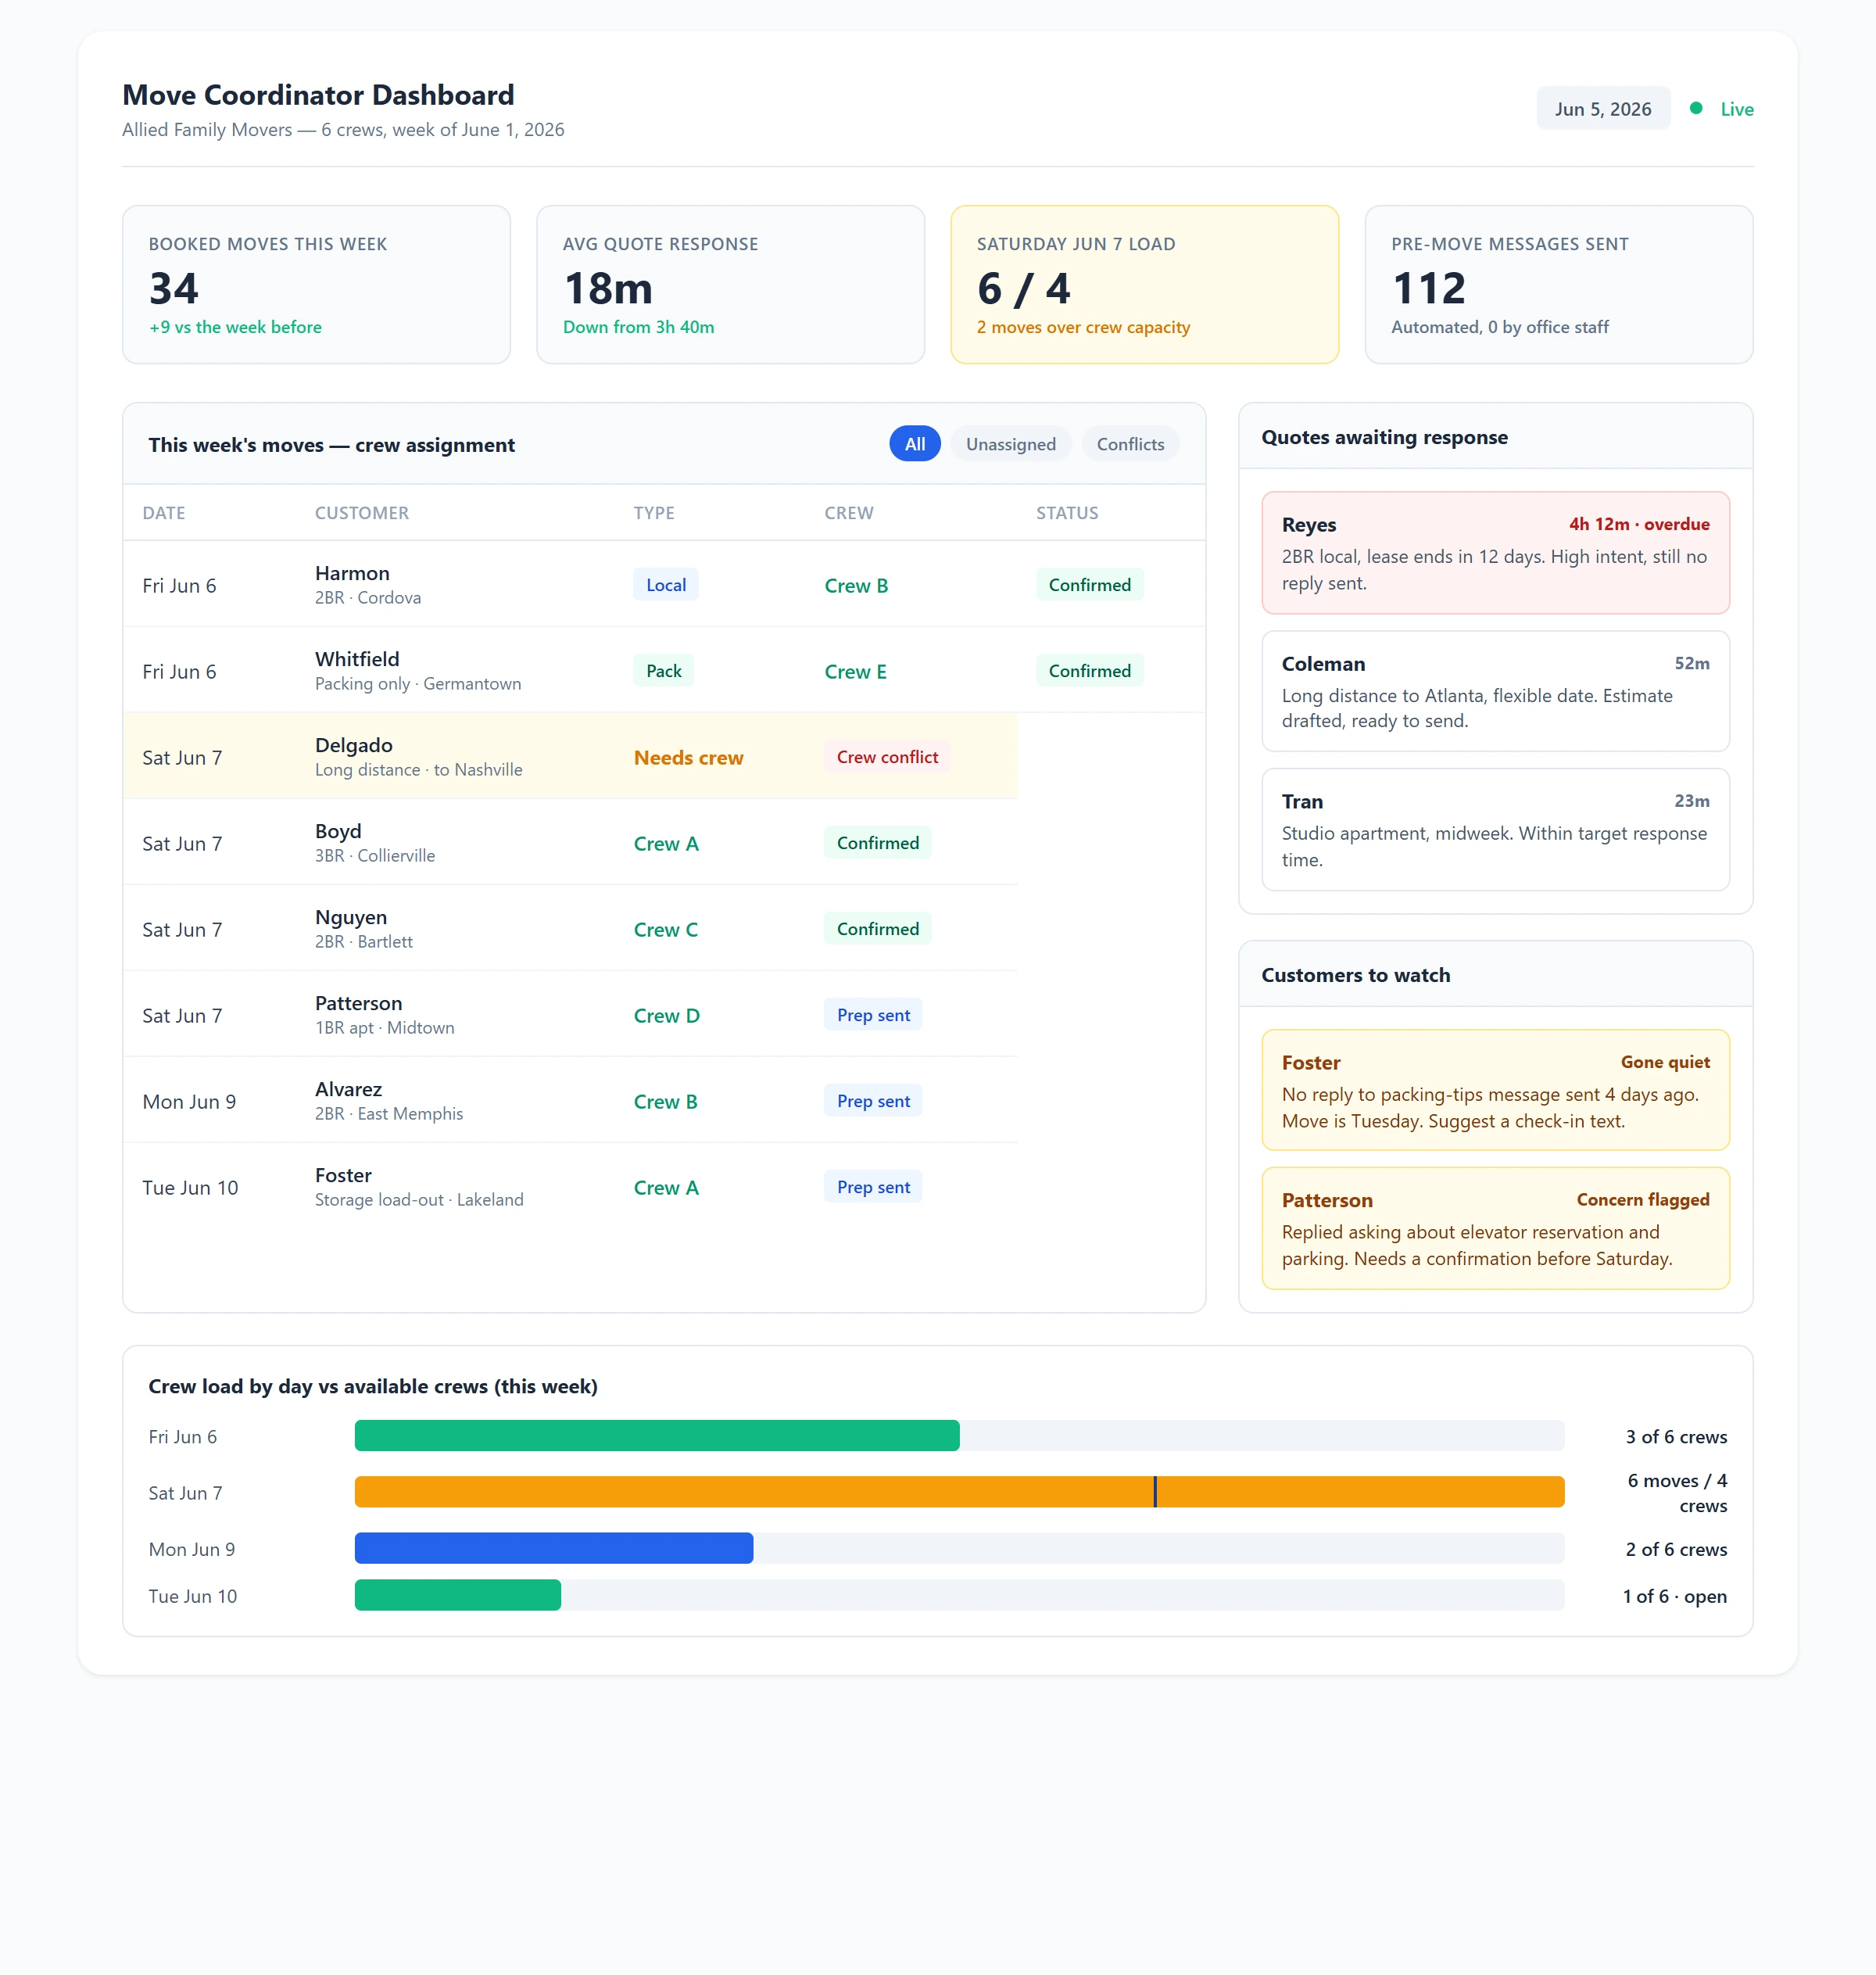Switch to the Unassigned filter

[x=1010, y=444]
